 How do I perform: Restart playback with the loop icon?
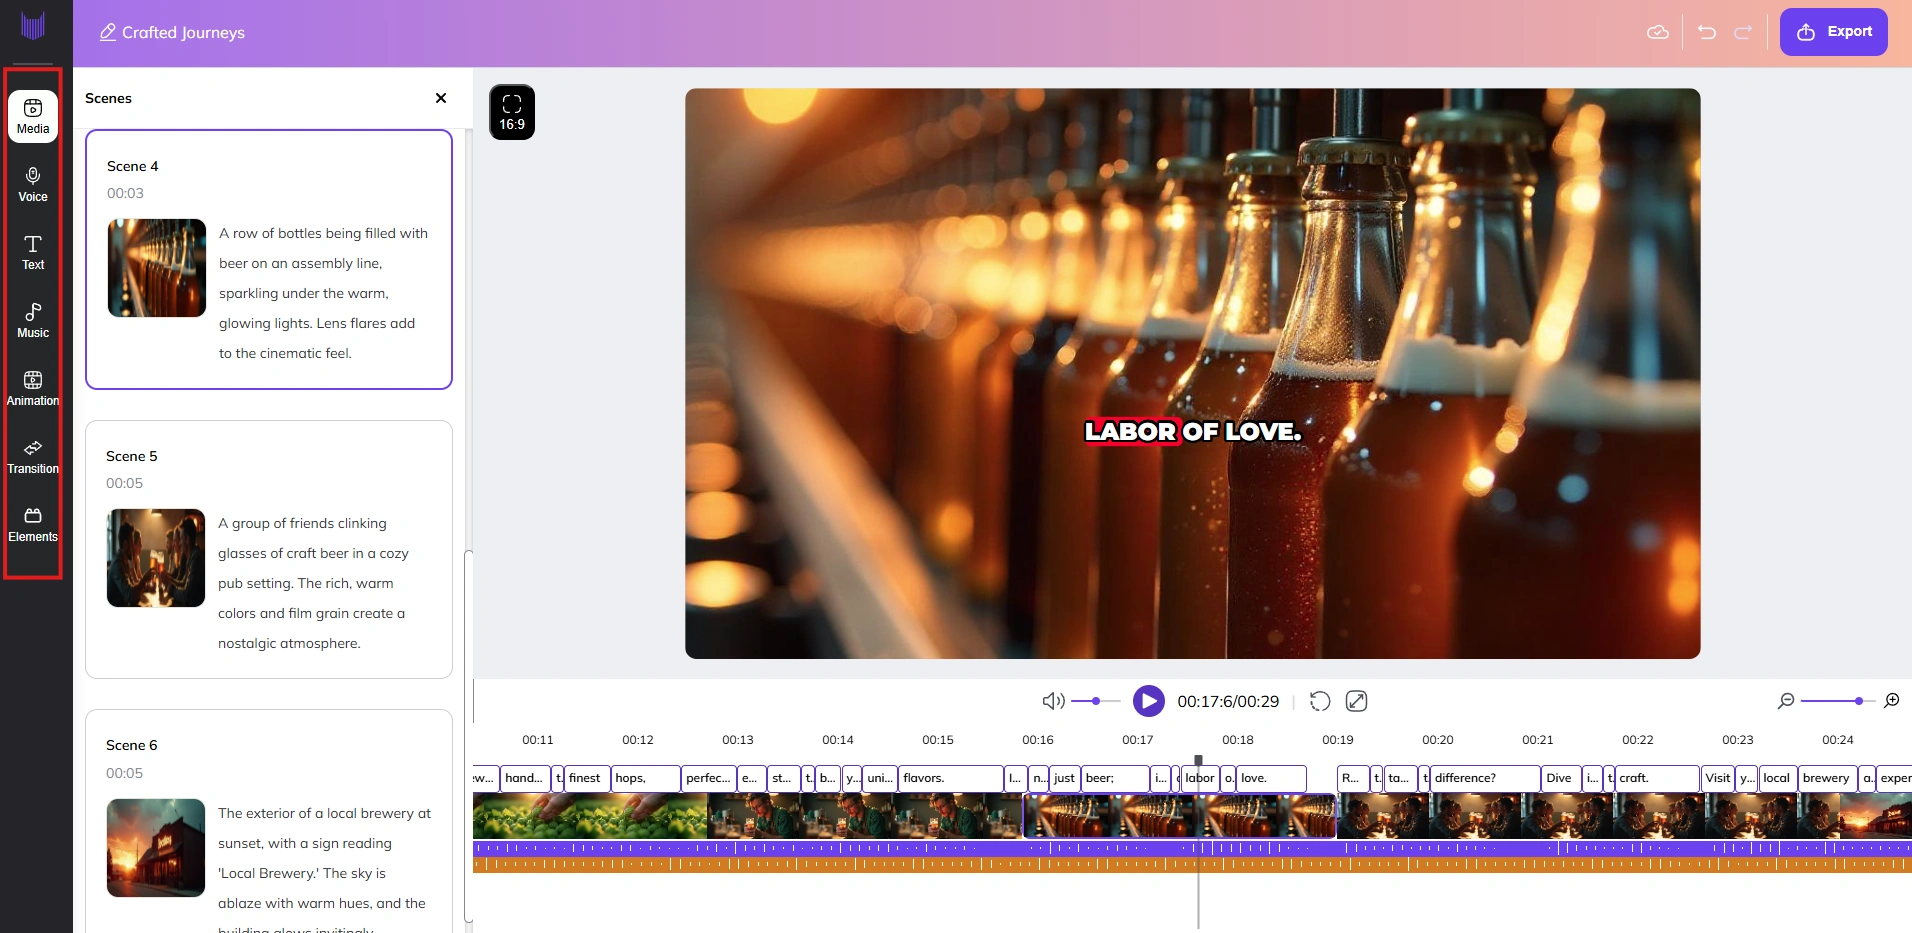tap(1320, 701)
